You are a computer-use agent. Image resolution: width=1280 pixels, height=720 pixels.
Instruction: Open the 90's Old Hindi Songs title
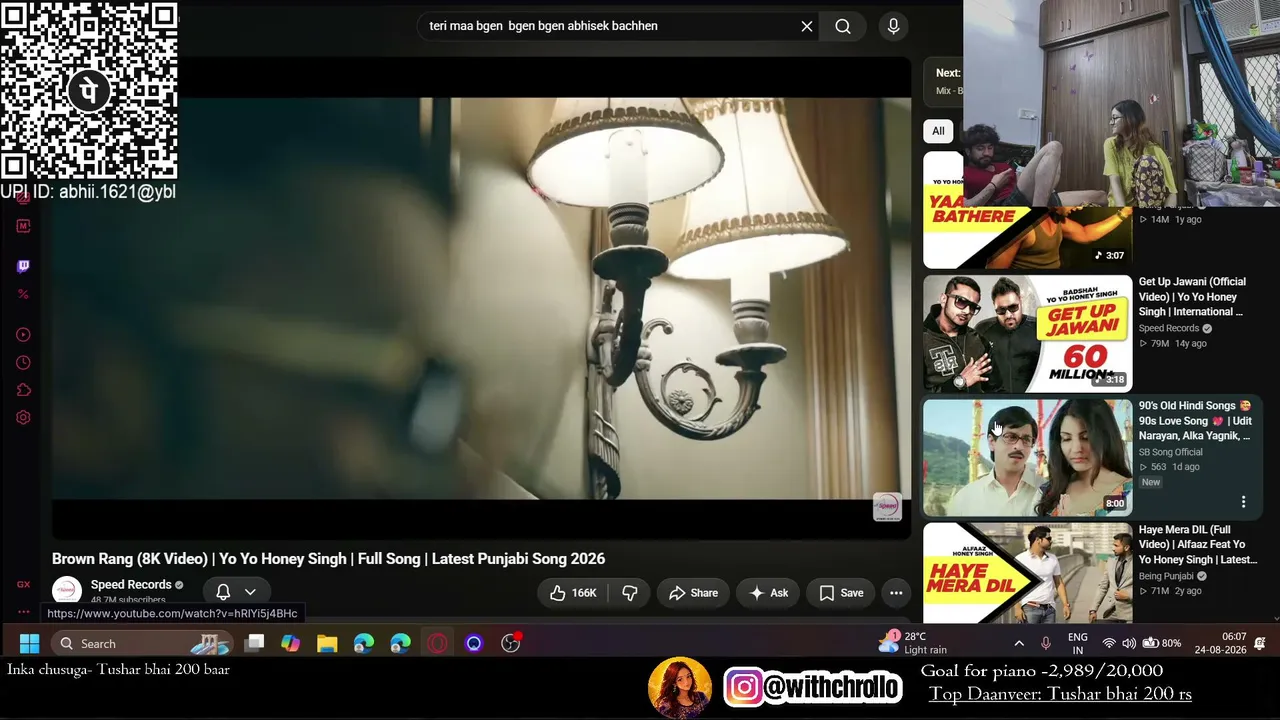coord(1195,421)
